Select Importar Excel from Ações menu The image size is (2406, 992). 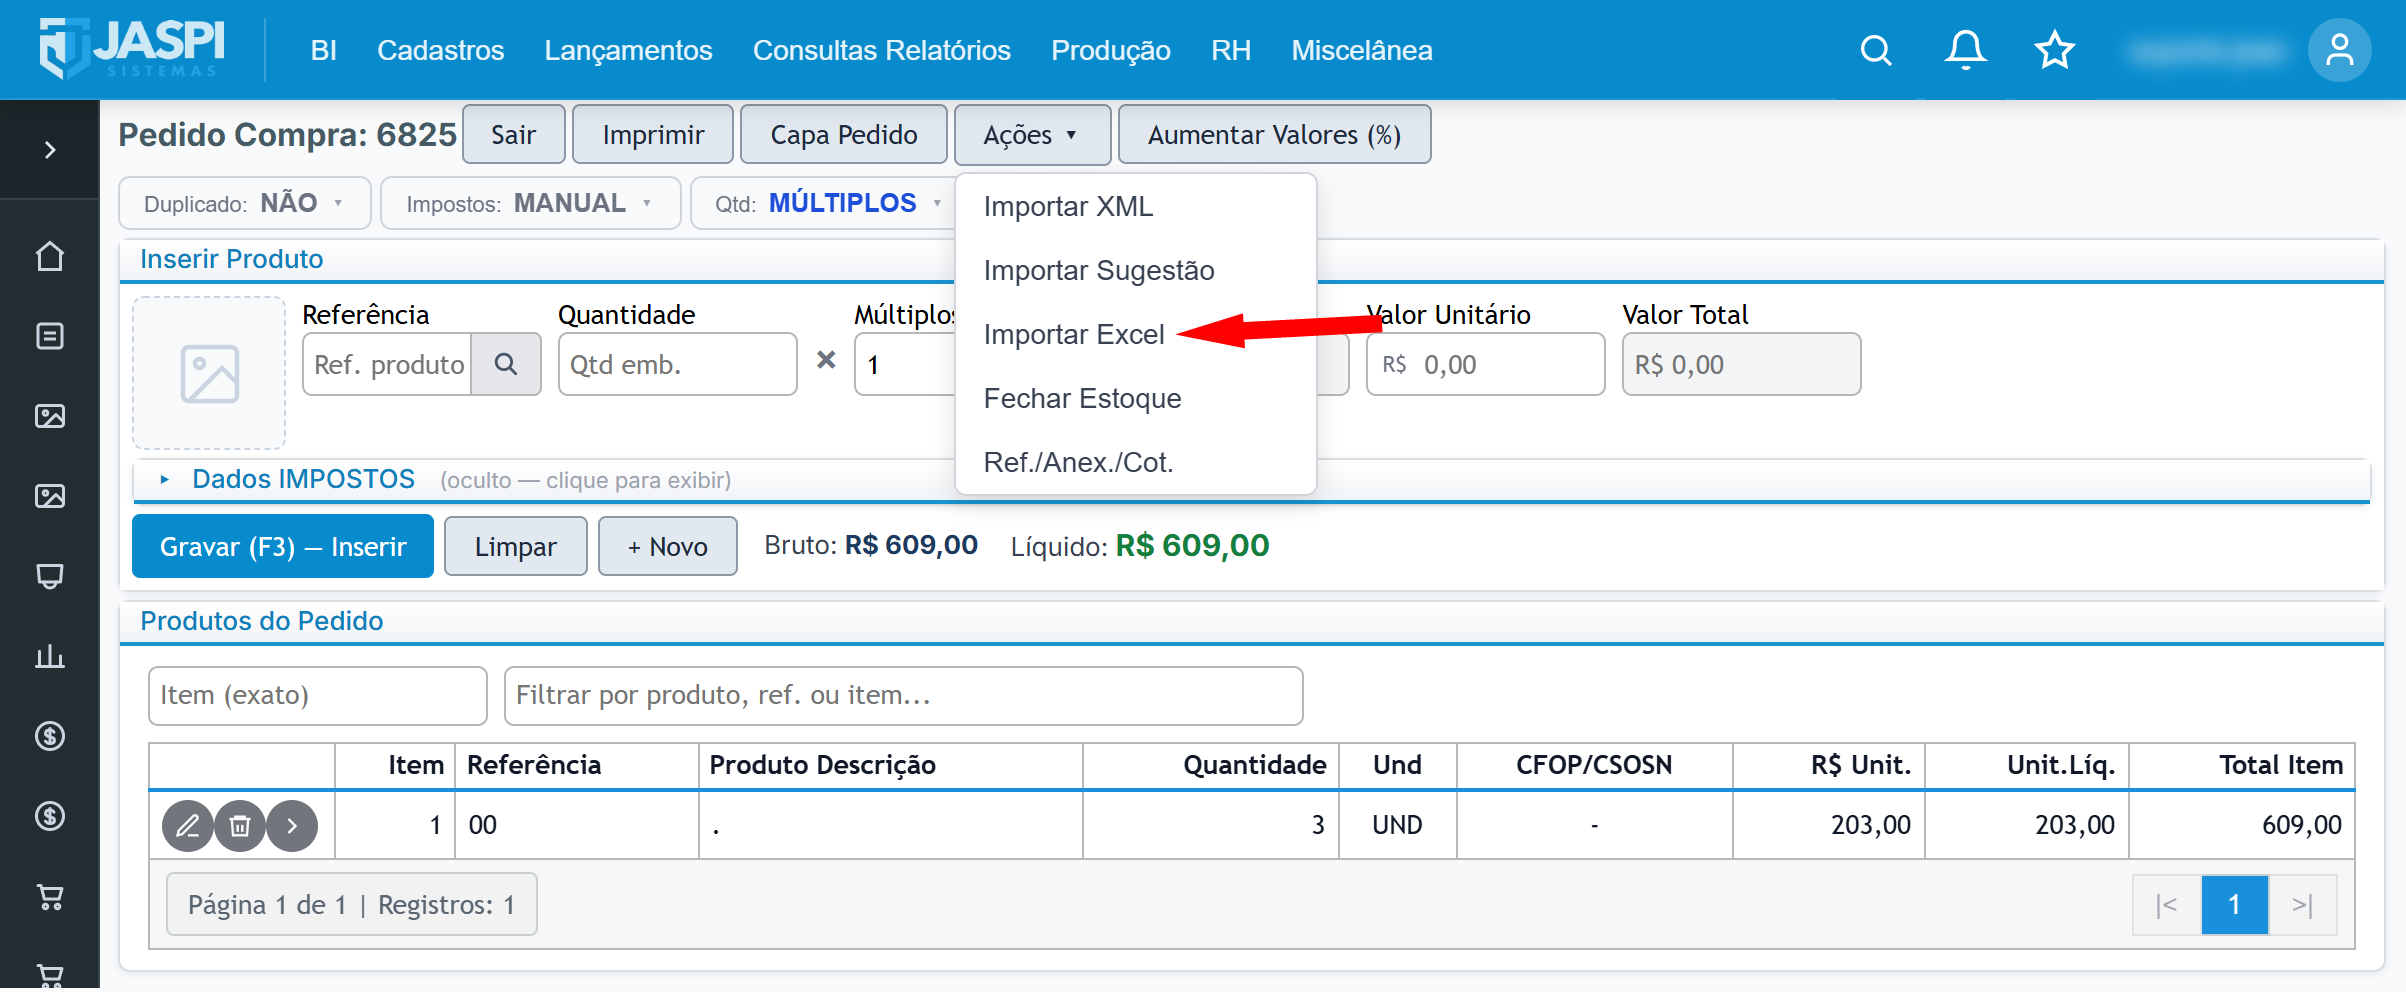1074,334
